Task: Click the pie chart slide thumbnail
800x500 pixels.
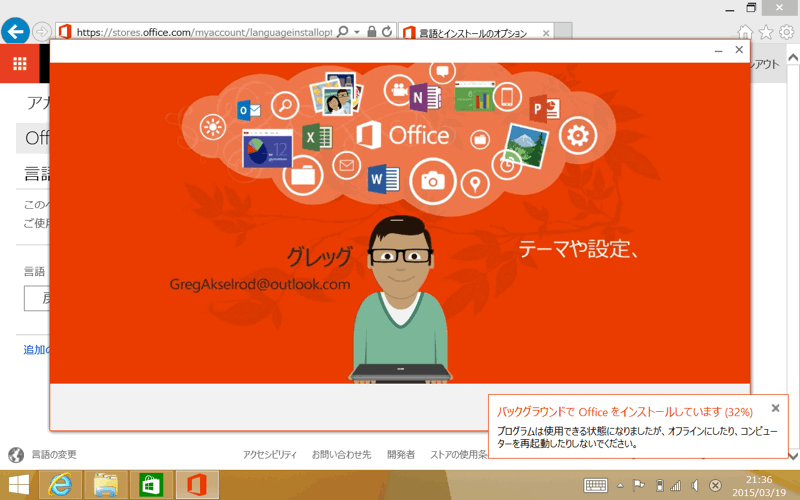Action: coord(267,149)
